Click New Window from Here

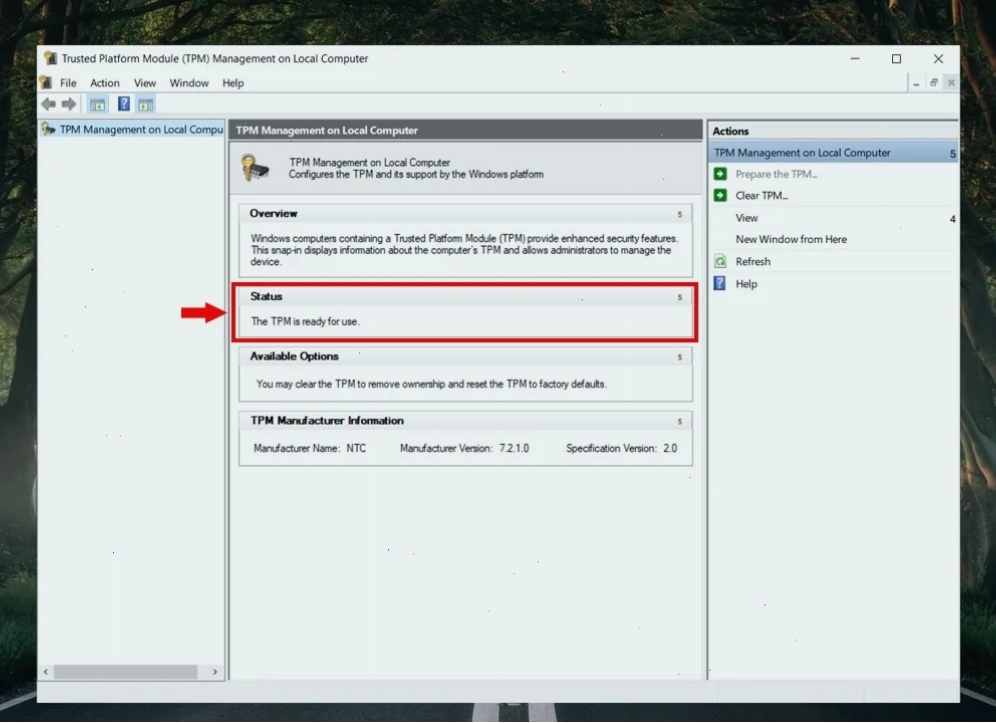click(791, 240)
